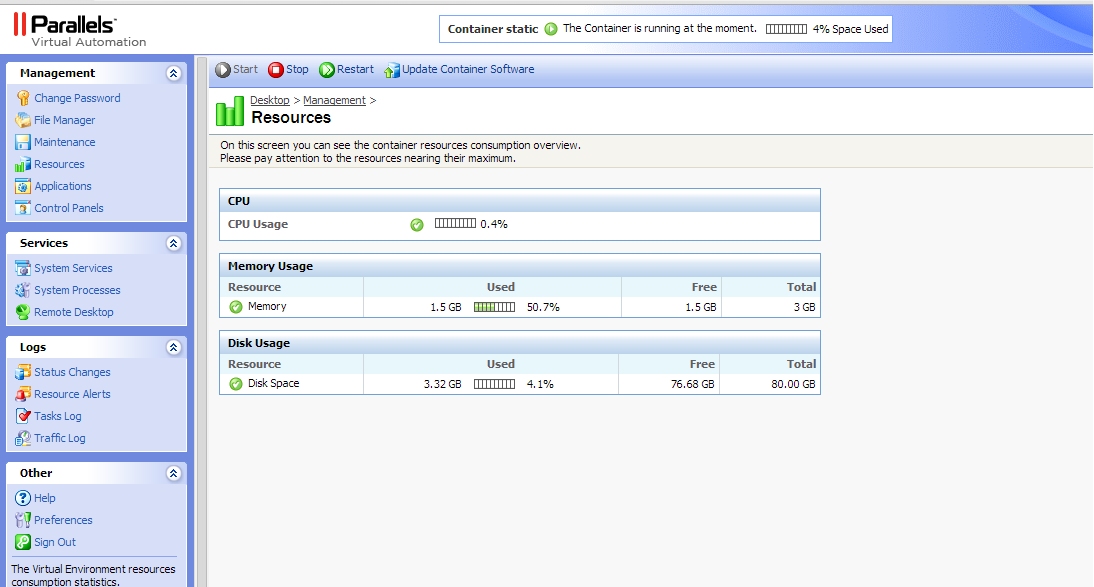1094x587 pixels.
Task: Click the Tasks Log checkmark icon
Action: coord(23,416)
